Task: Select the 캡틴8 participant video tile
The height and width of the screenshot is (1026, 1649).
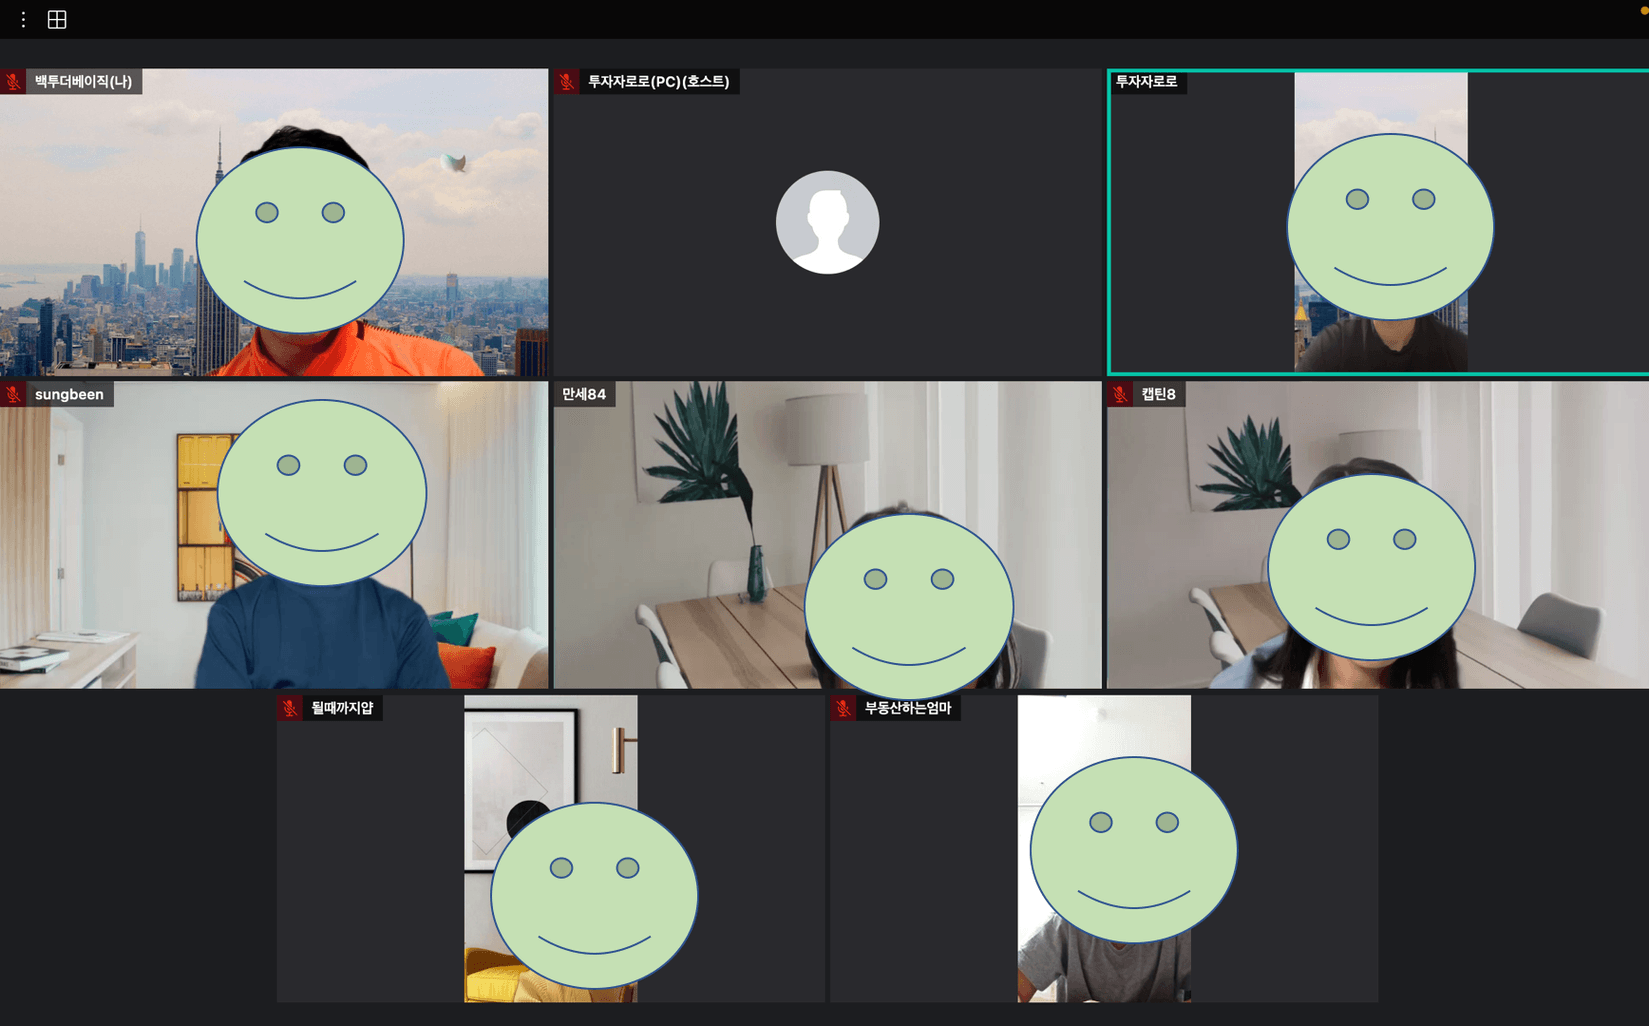Action: point(1378,535)
